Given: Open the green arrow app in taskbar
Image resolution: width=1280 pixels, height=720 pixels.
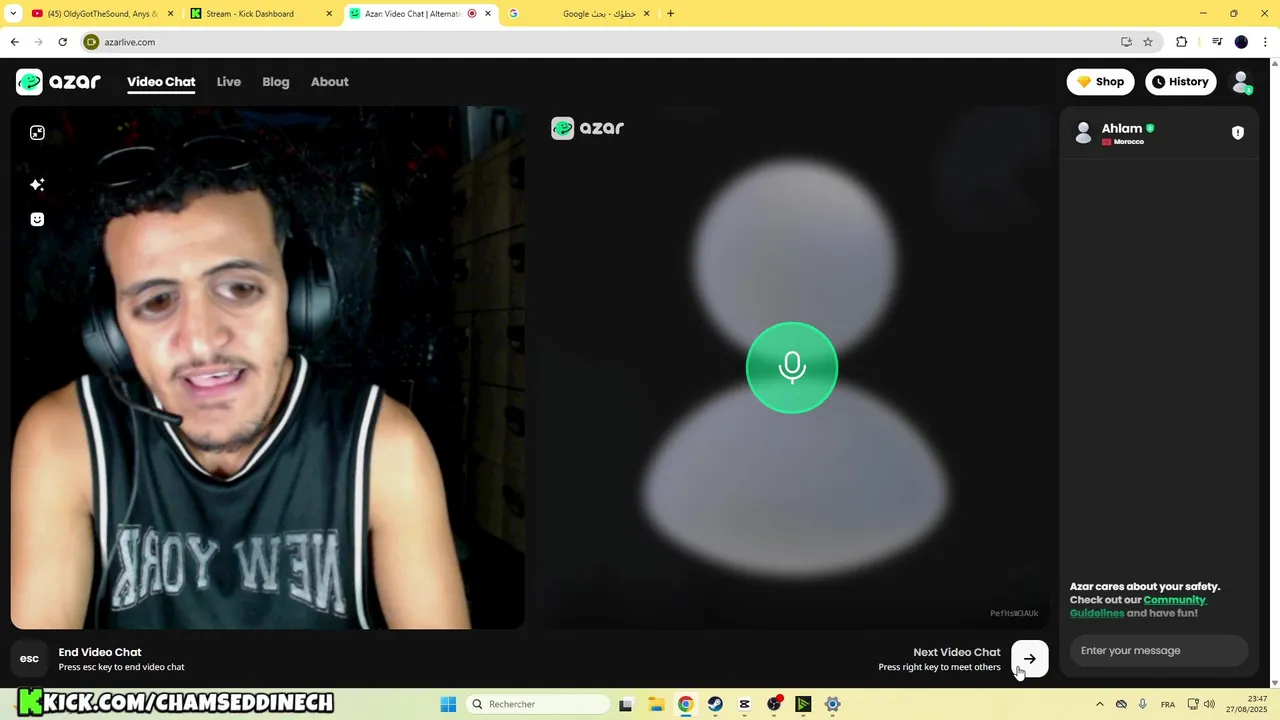Looking at the screenshot, I should [803, 704].
